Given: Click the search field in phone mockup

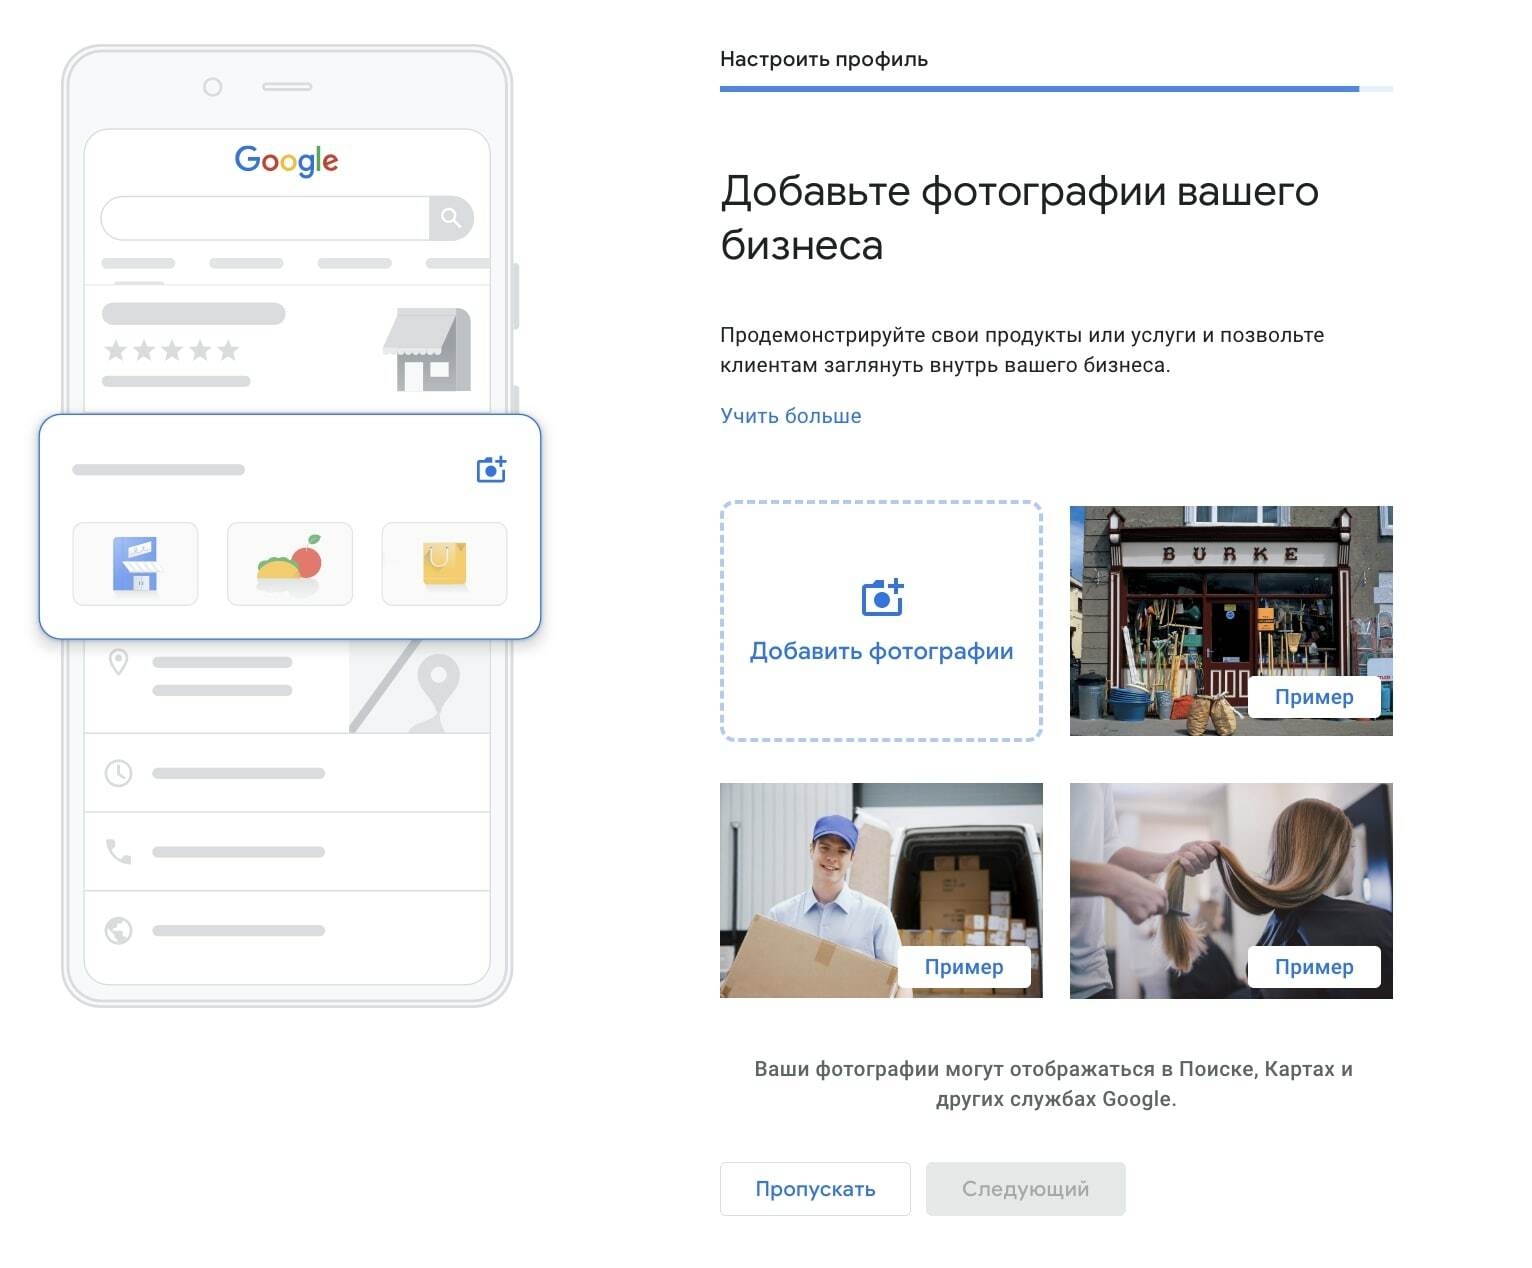Looking at the screenshot, I should pos(265,218).
